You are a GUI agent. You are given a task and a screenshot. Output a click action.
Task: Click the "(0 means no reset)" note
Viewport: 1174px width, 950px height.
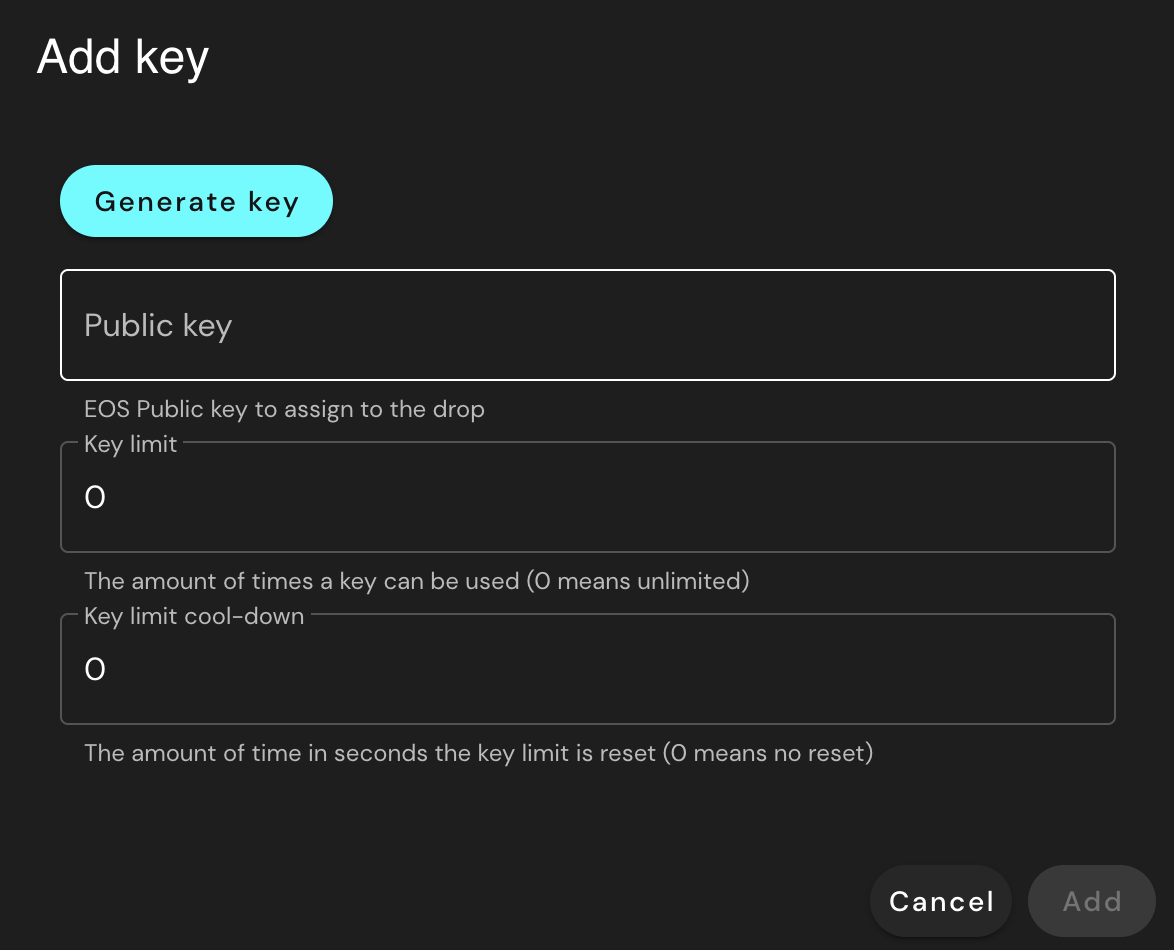pos(768,752)
